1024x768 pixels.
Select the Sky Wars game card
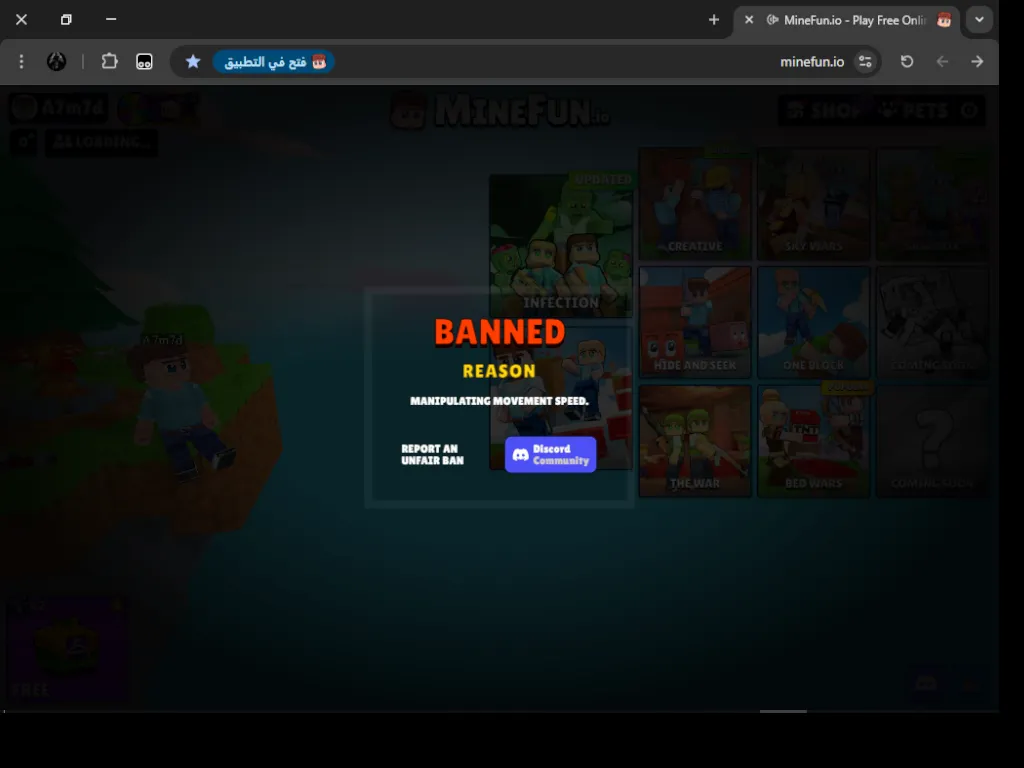pos(813,204)
